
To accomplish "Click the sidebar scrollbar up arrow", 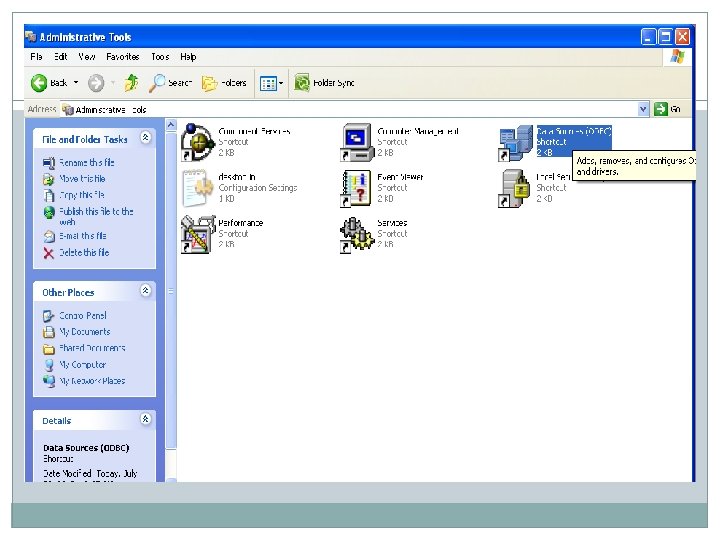I will click(171, 125).
